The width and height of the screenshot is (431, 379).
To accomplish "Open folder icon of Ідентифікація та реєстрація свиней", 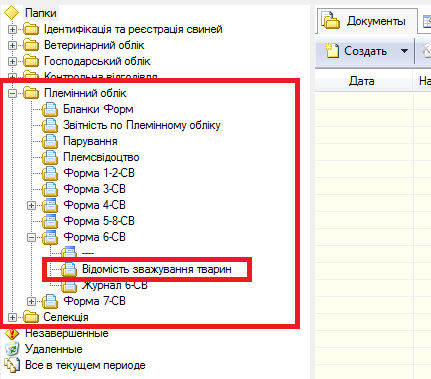I will click(31, 29).
